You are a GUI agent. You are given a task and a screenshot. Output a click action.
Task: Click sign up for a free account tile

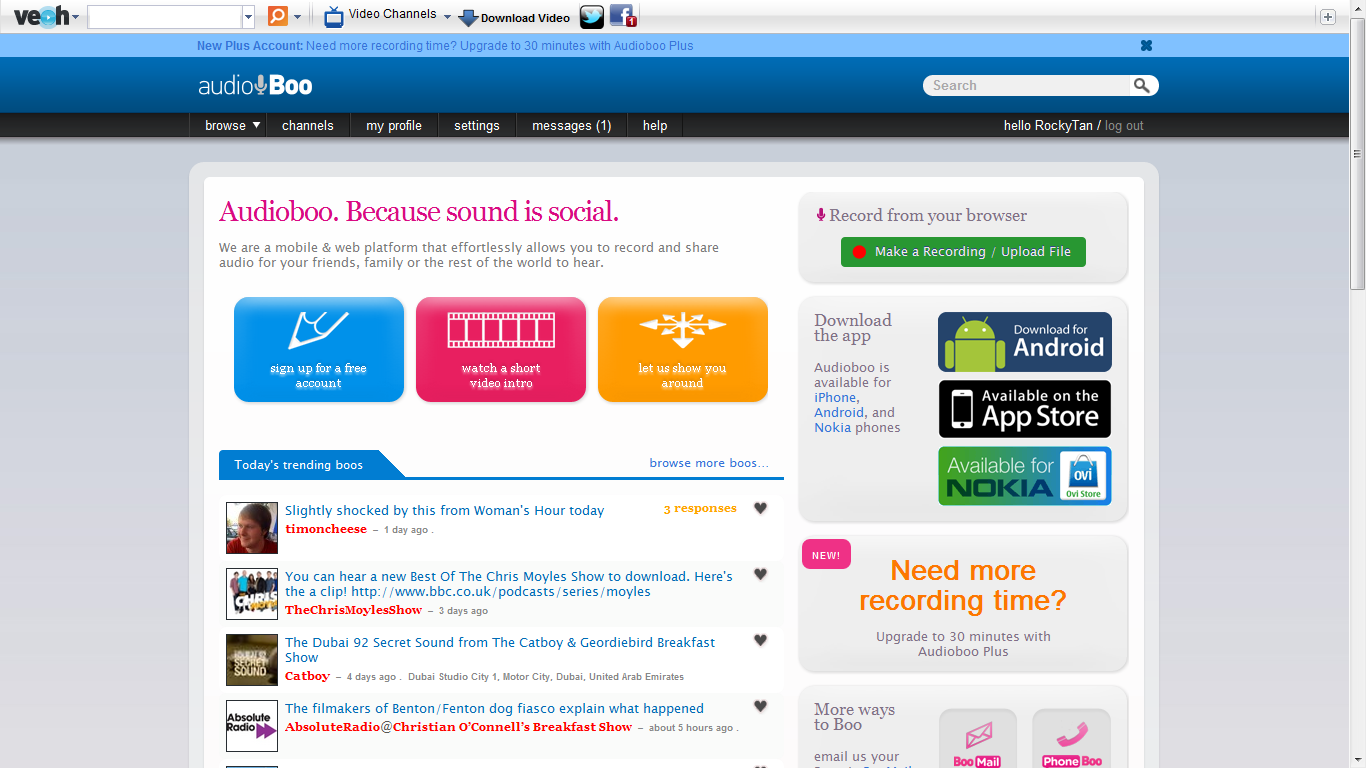(x=319, y=350)
